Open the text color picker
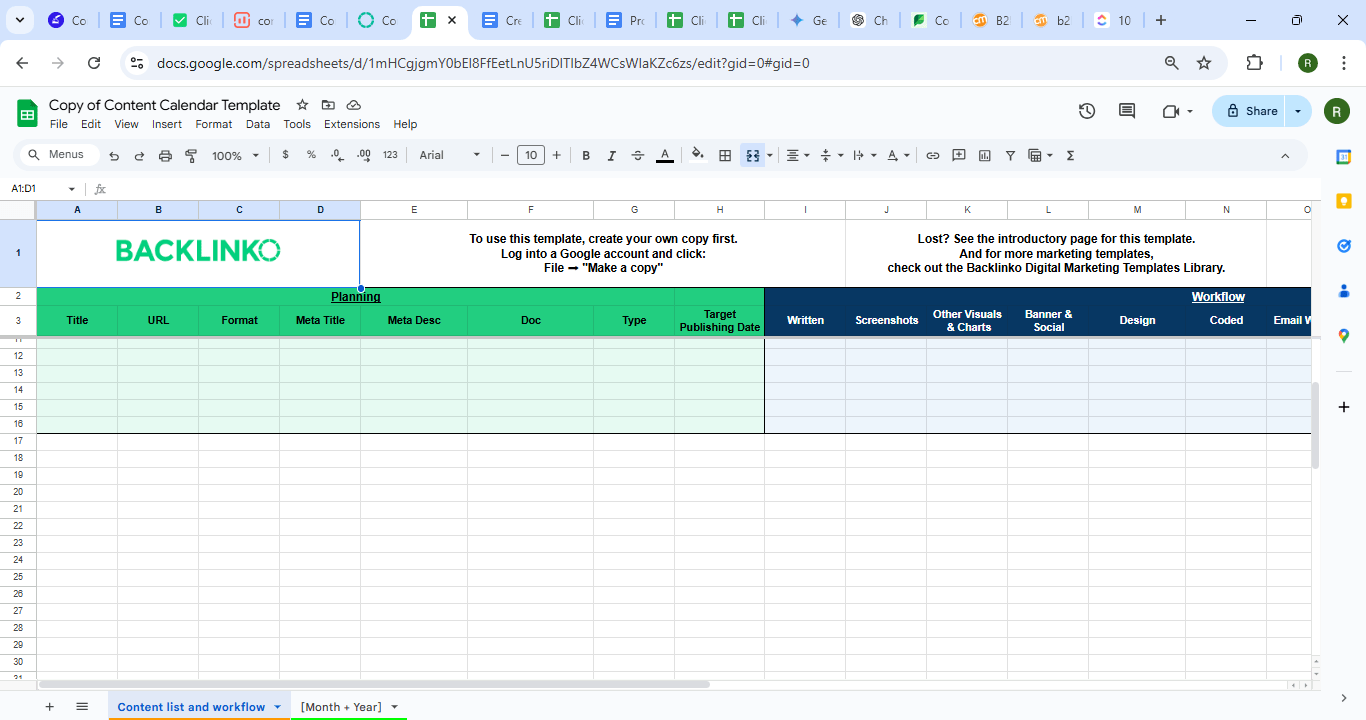This screenshot has width=1366, height=720. [664, 155]
